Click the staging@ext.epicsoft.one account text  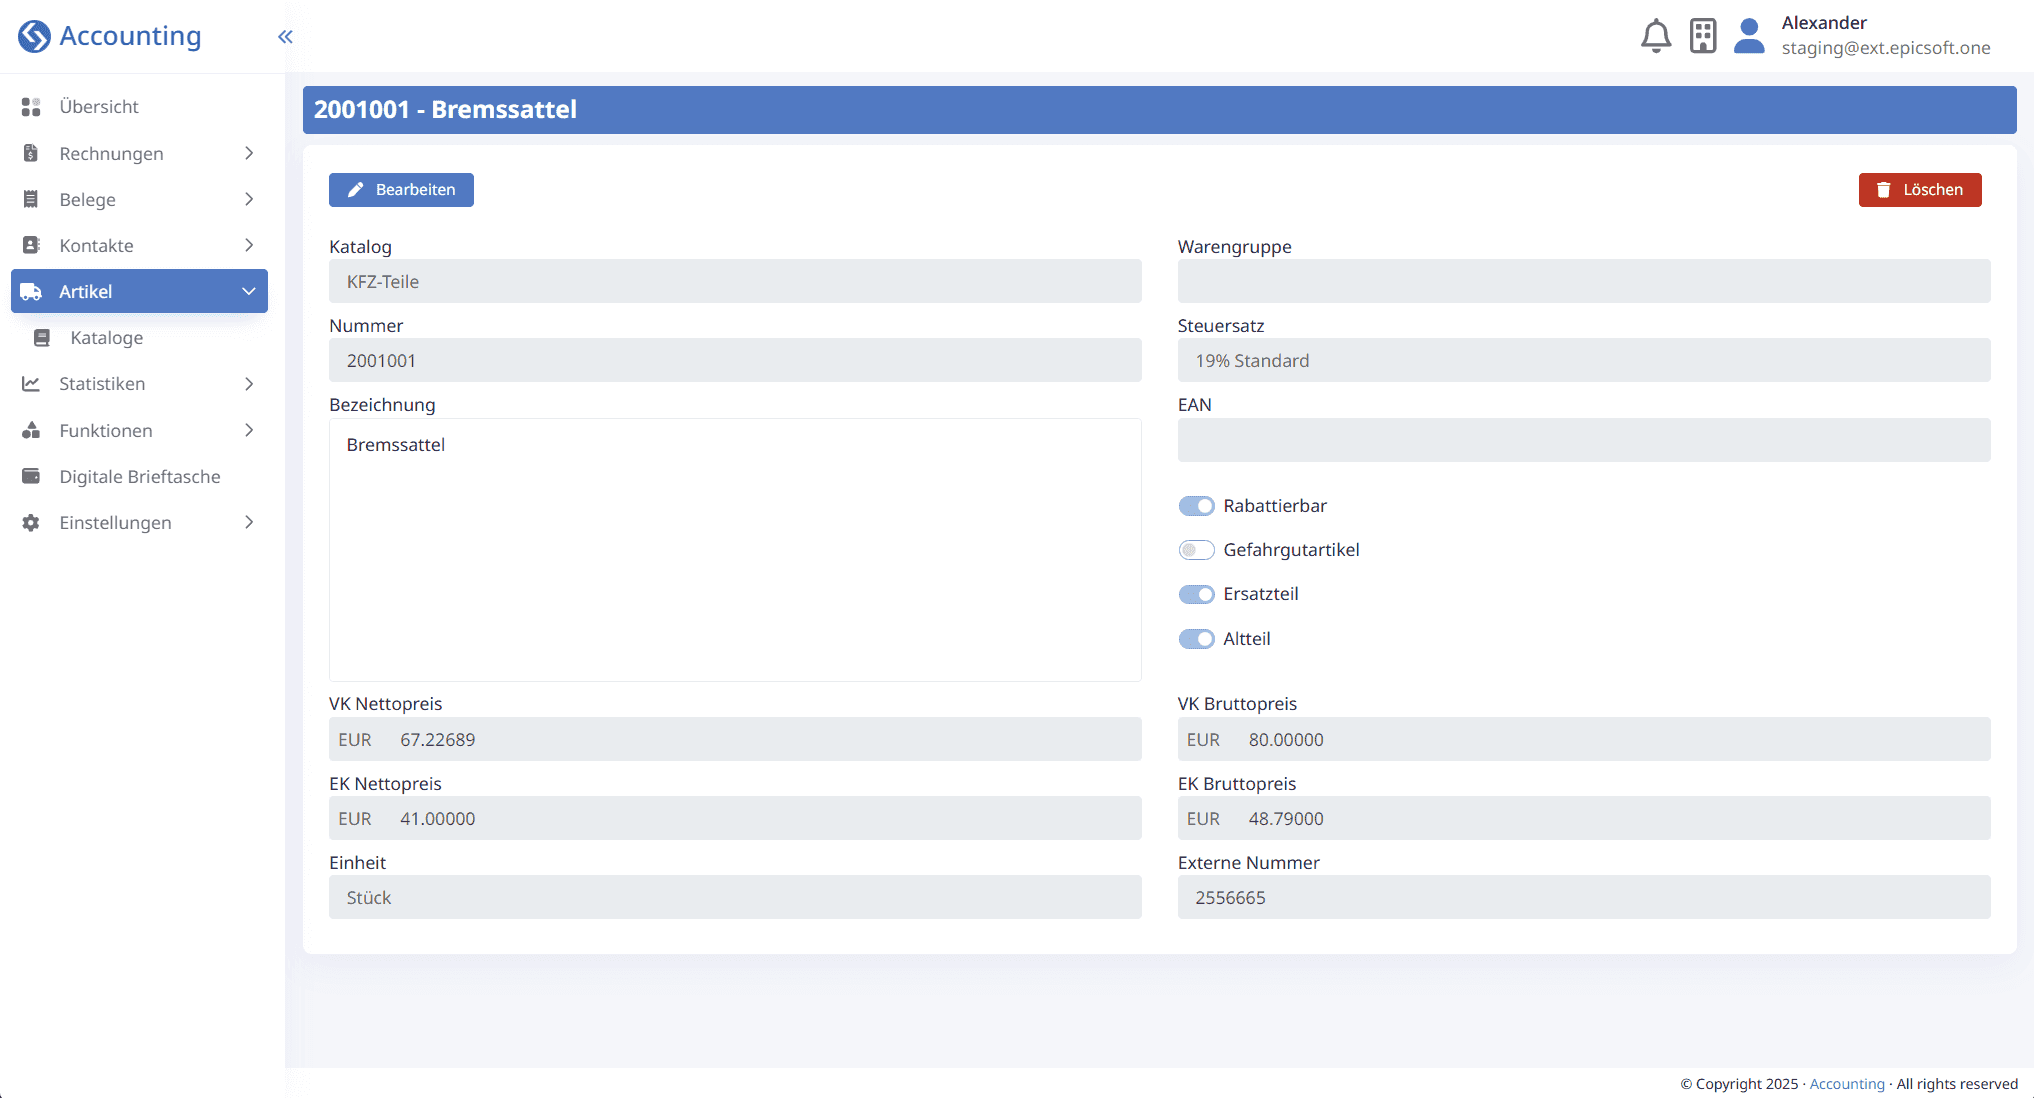(x=1886, y=48)
